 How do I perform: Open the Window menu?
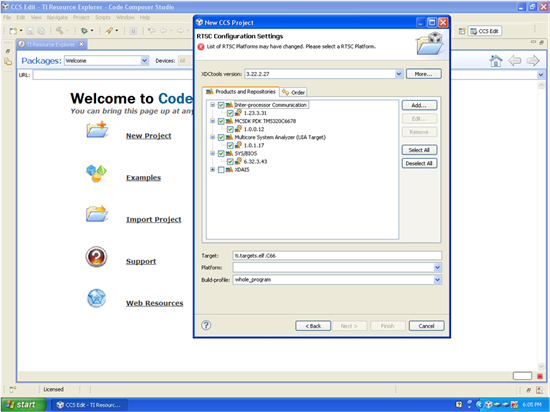point(125,17)
